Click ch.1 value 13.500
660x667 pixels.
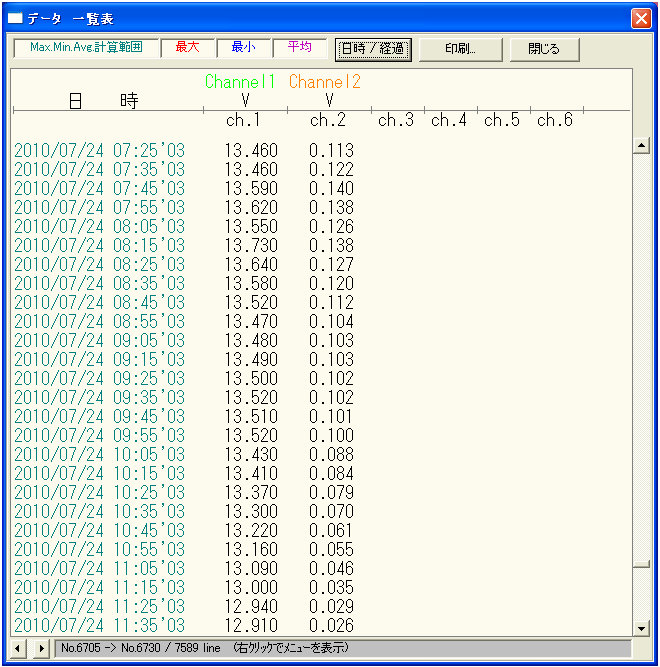coord(251,379)
